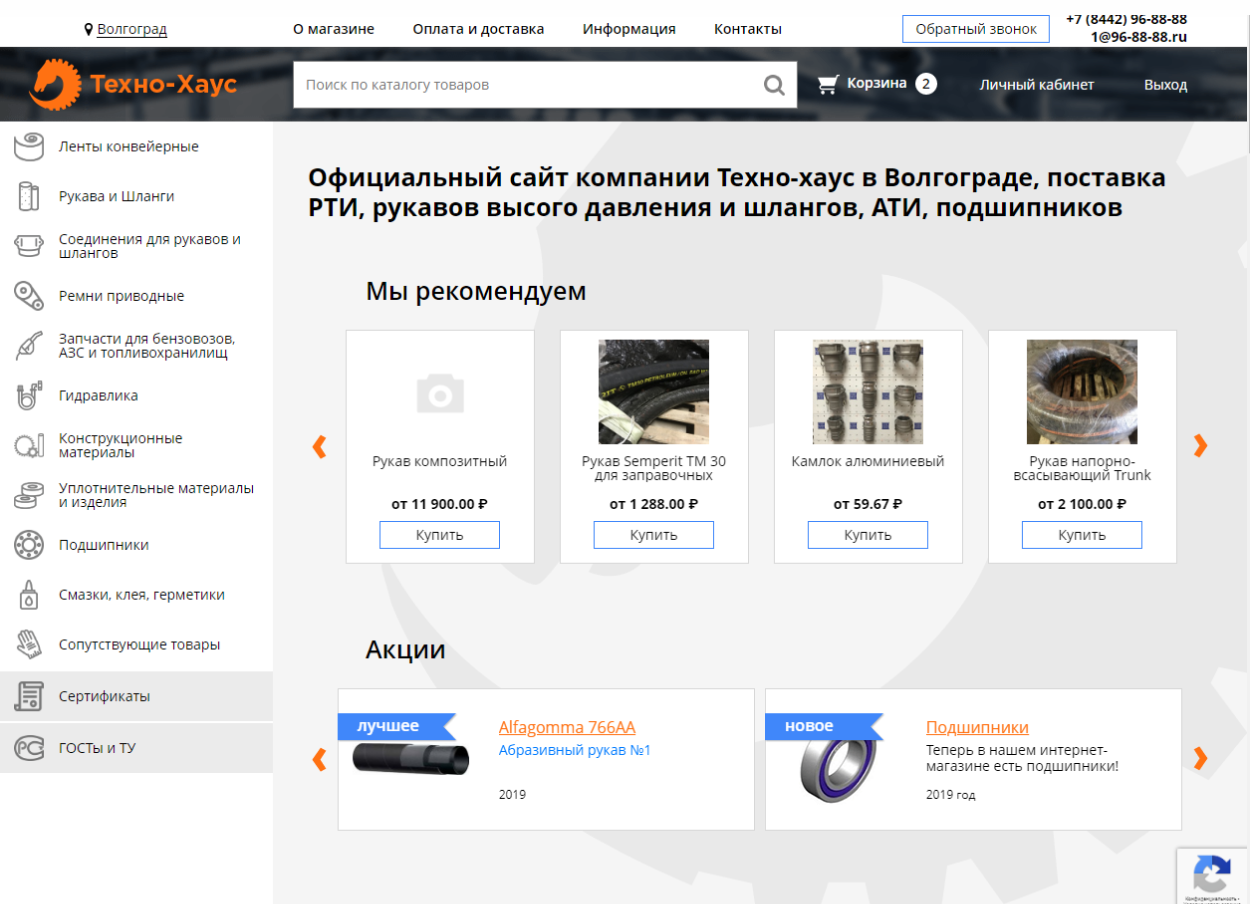Click Выход to log out
1250x904 pixels.
(x=1165, y=85)
